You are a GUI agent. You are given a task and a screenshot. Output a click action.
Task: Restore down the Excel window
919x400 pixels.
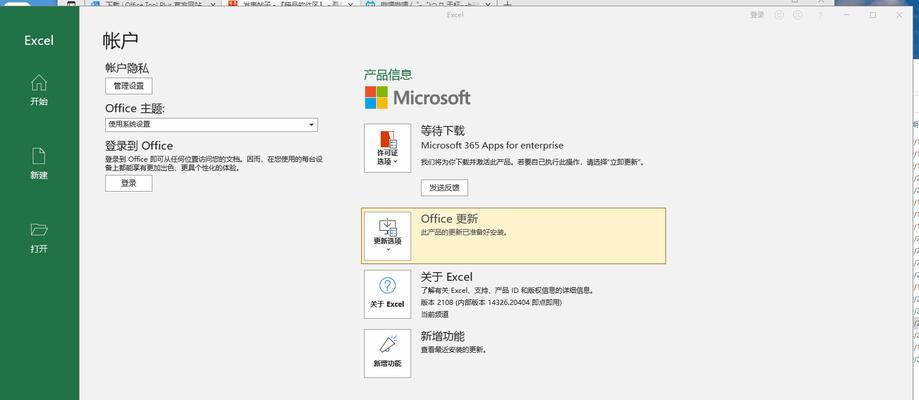click(x=873, y=15)
